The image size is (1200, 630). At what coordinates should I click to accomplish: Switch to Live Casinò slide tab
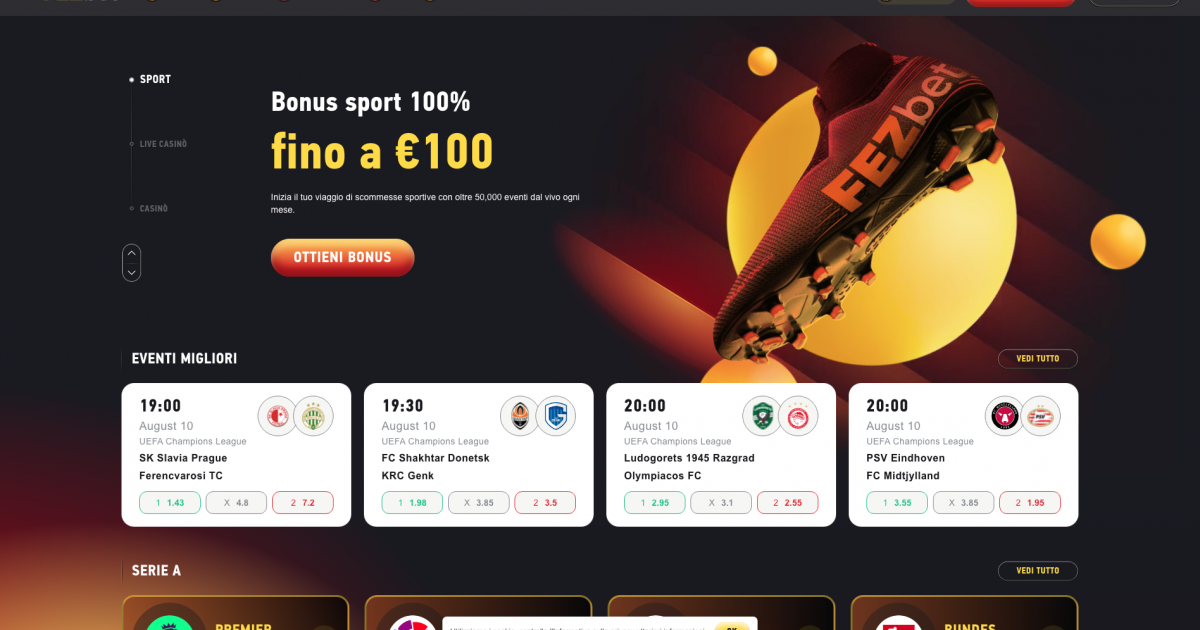[x=163, y=144]
